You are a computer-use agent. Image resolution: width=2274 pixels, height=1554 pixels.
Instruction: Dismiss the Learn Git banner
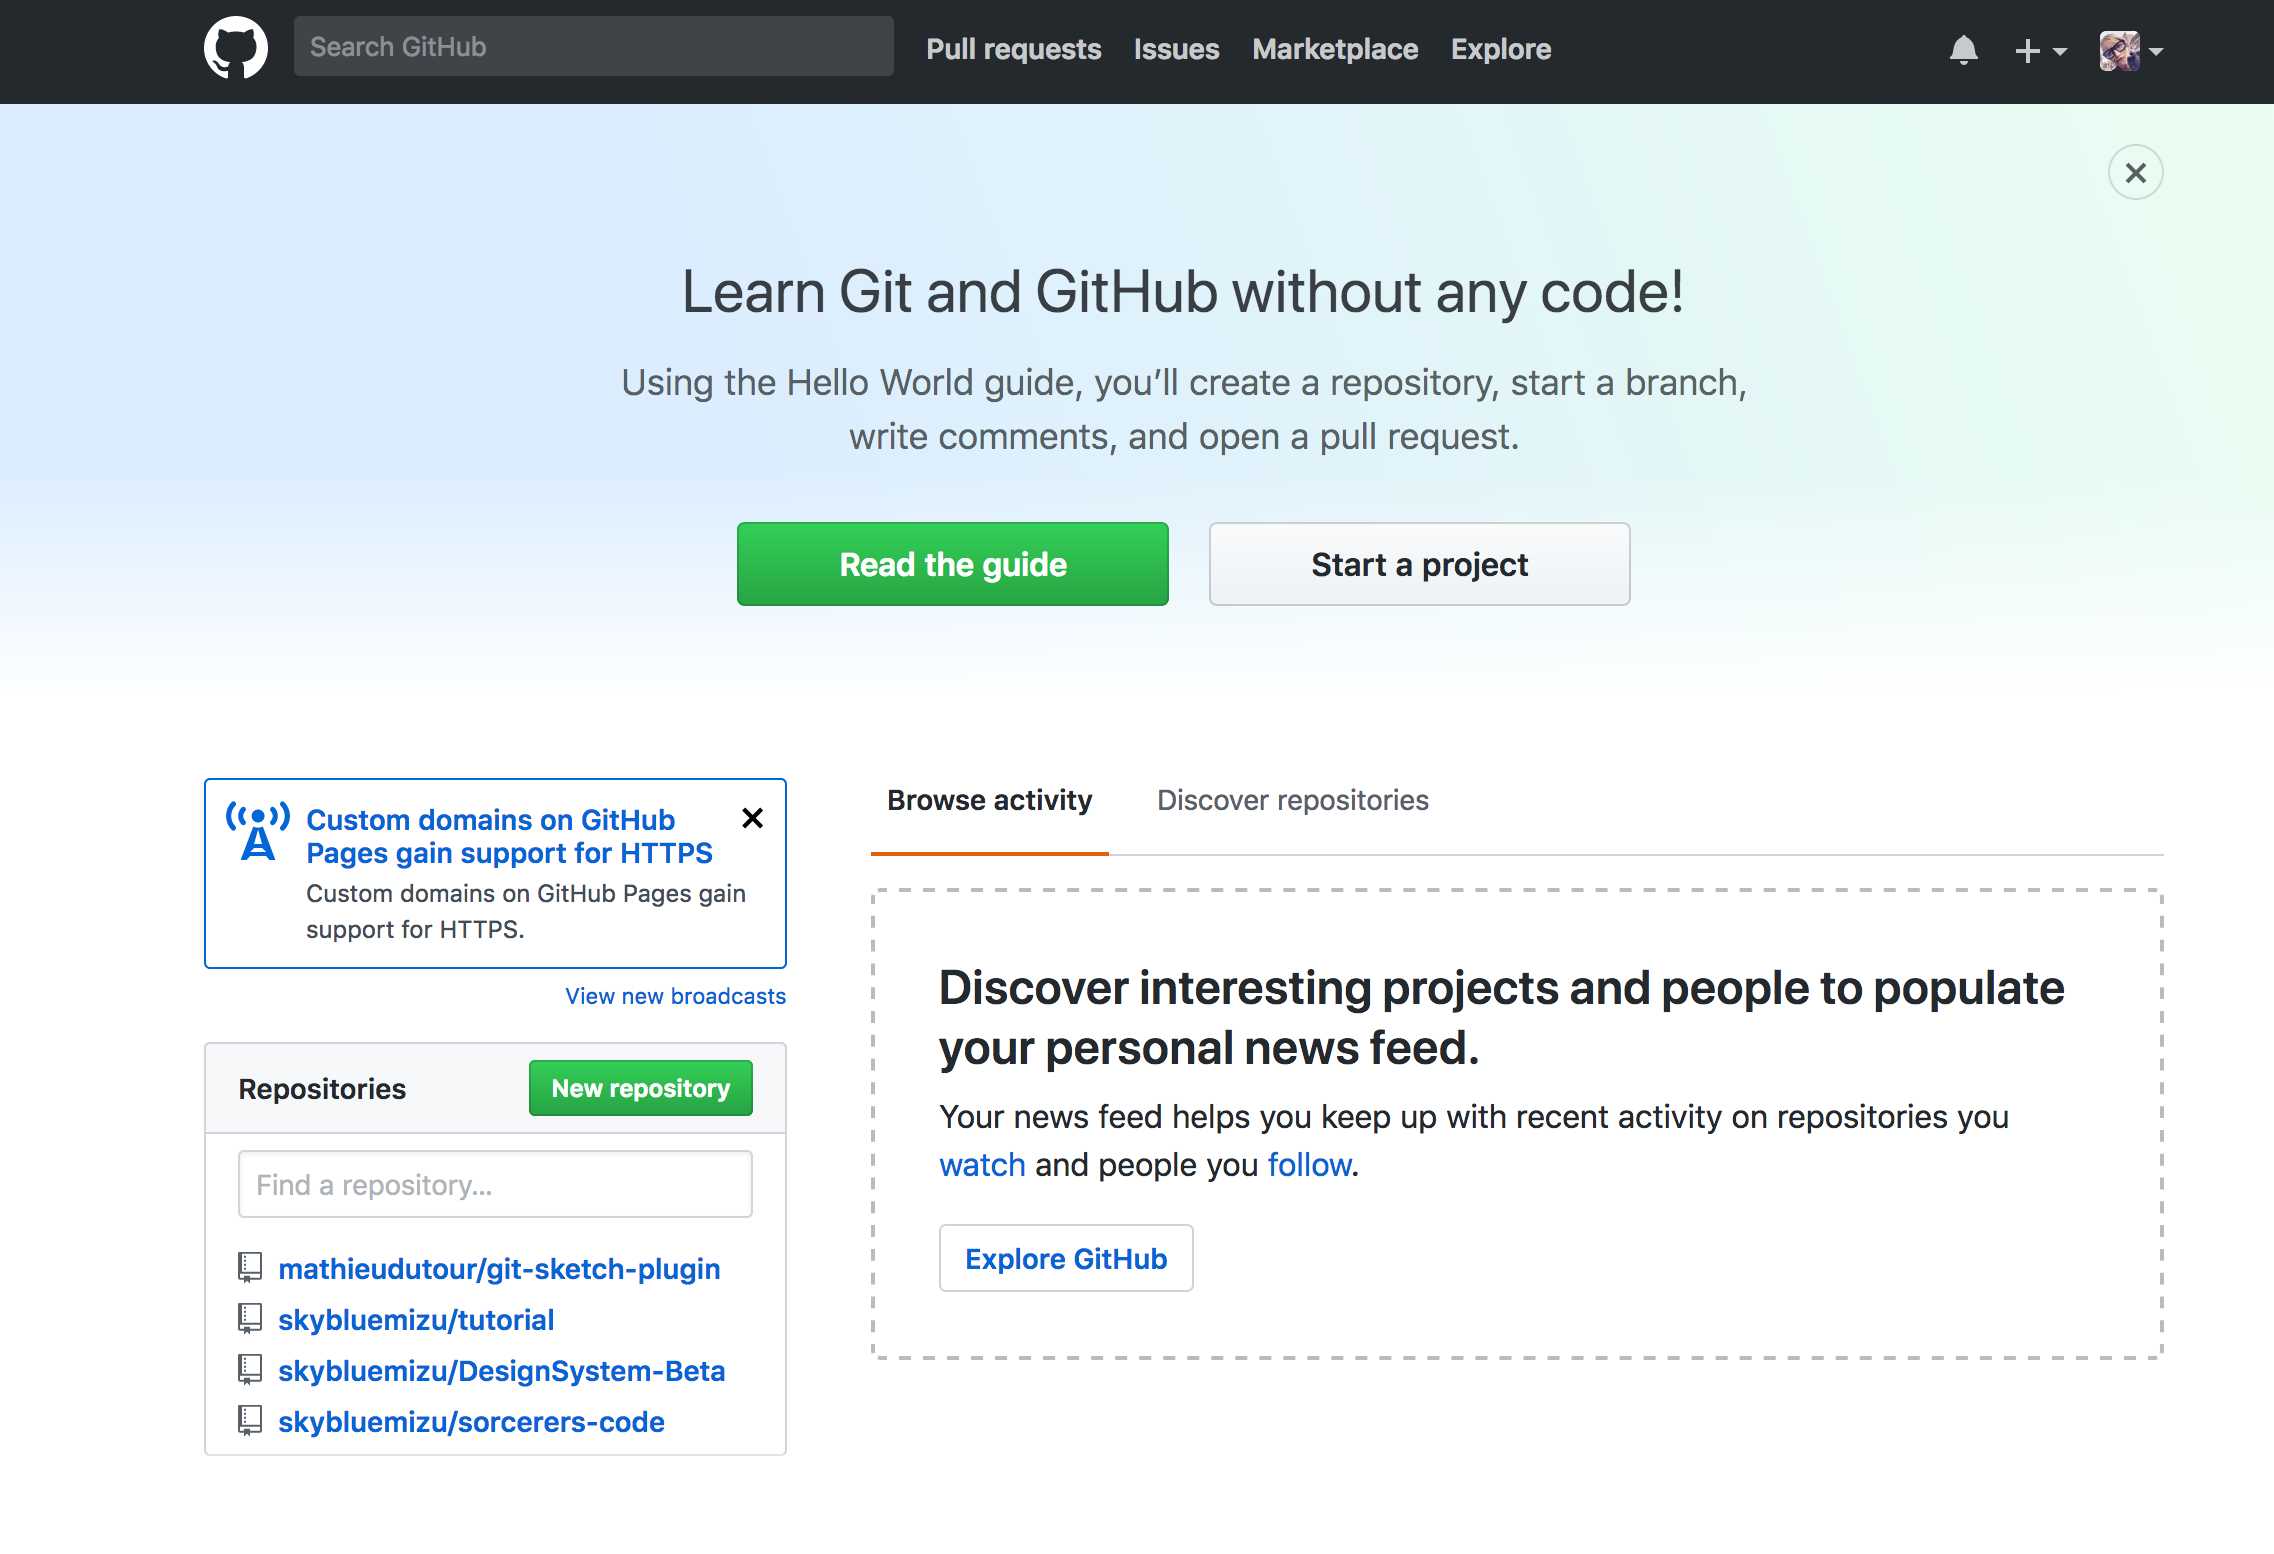(2135, 173)
